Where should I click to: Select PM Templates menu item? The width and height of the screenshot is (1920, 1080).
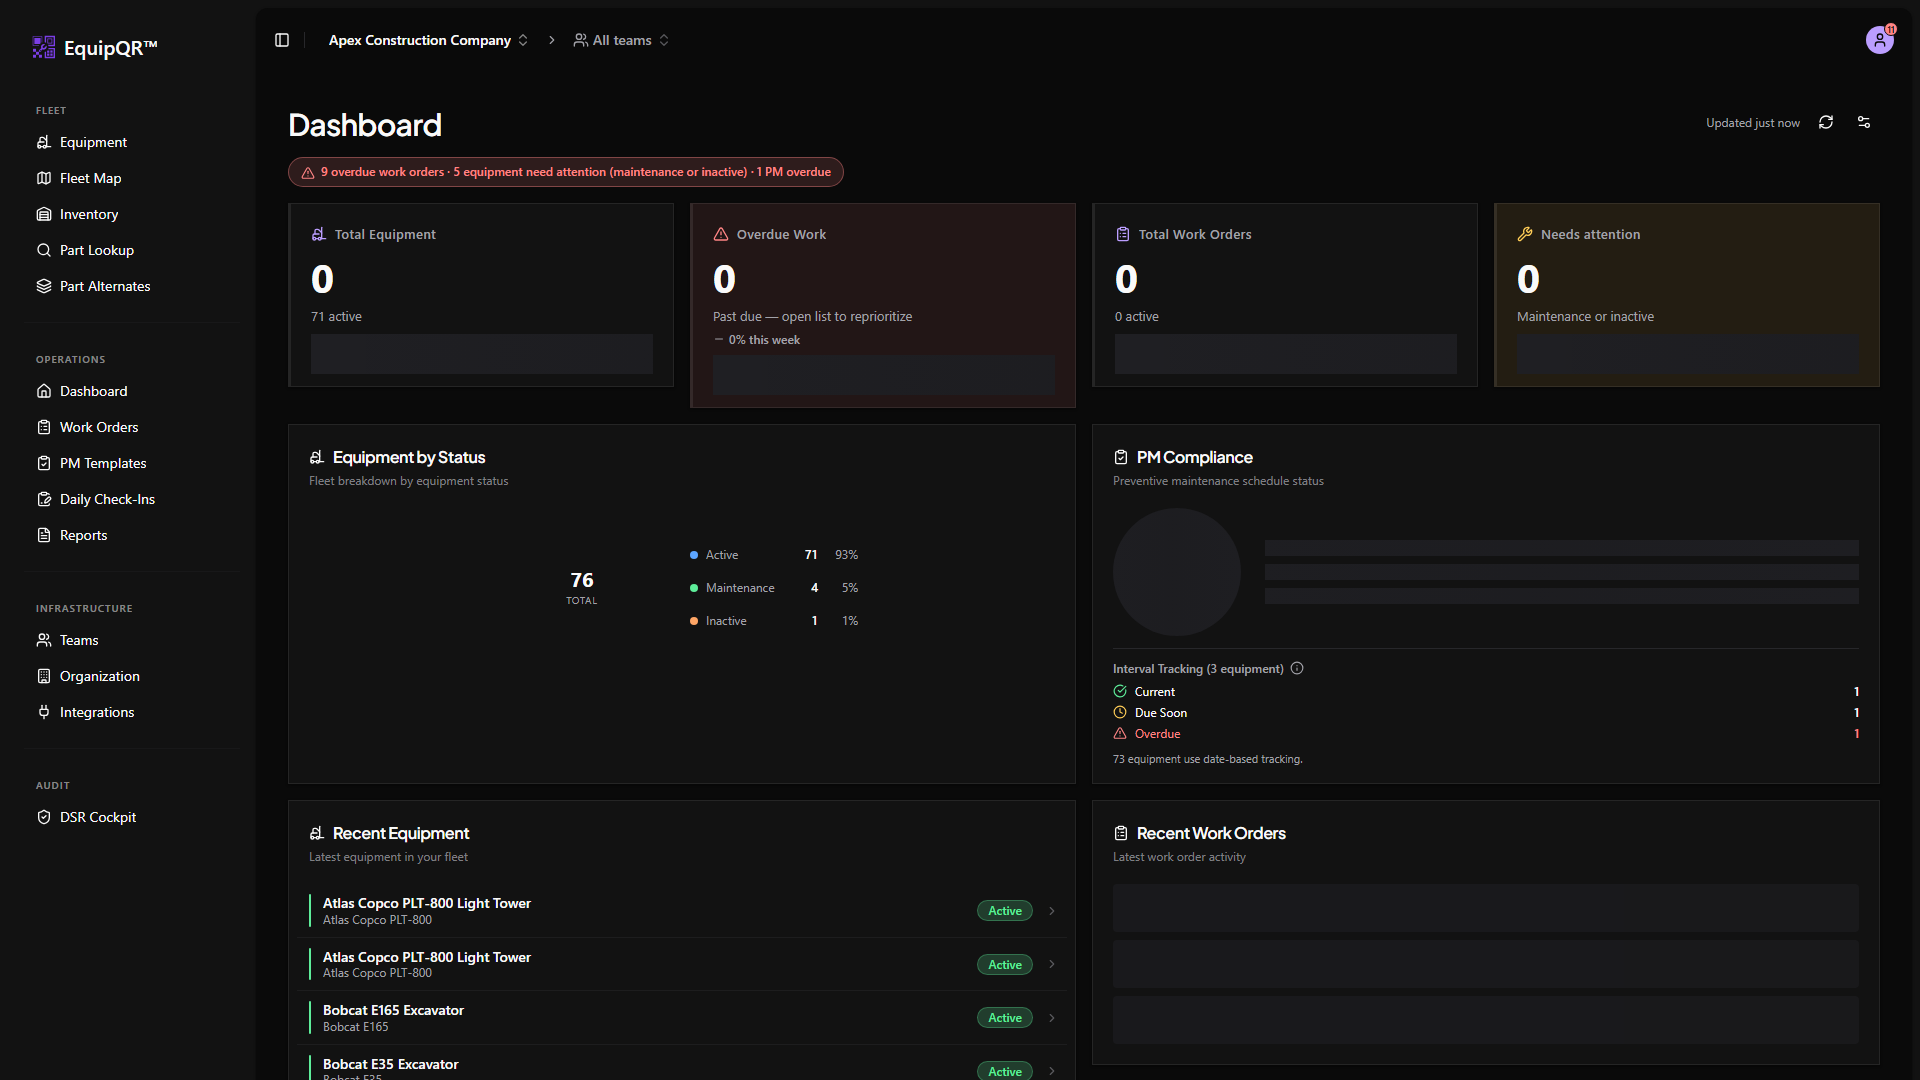tap(132, 463)
